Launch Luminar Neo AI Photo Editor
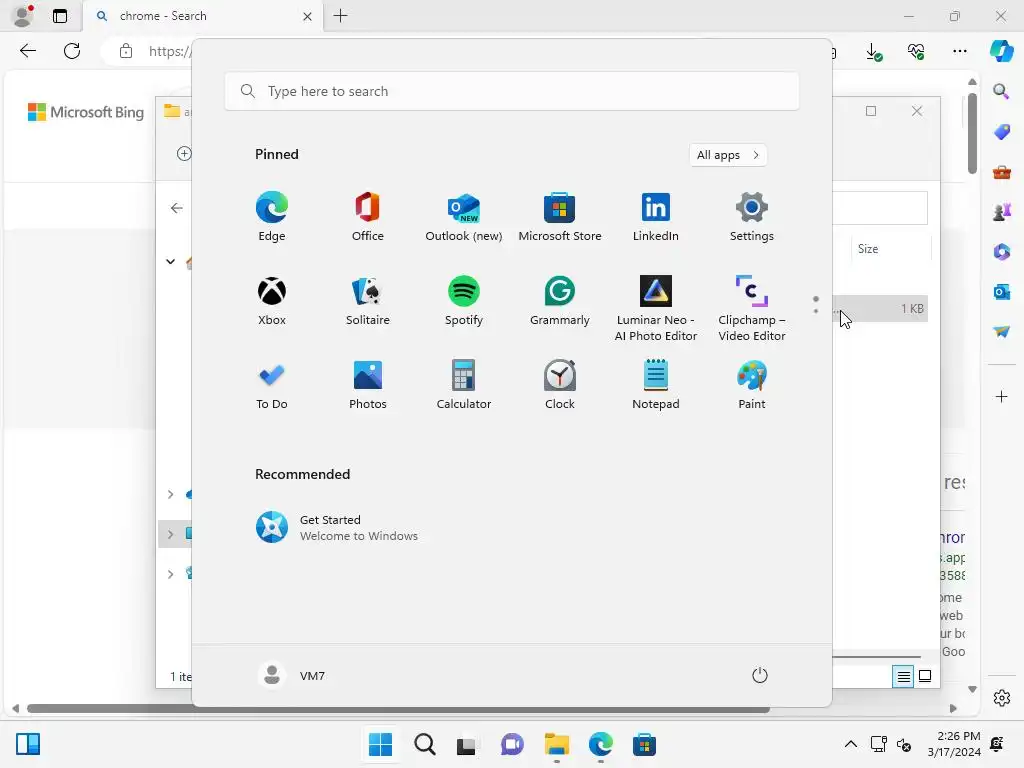The image size is (1024, 768). tap(656, 308)
